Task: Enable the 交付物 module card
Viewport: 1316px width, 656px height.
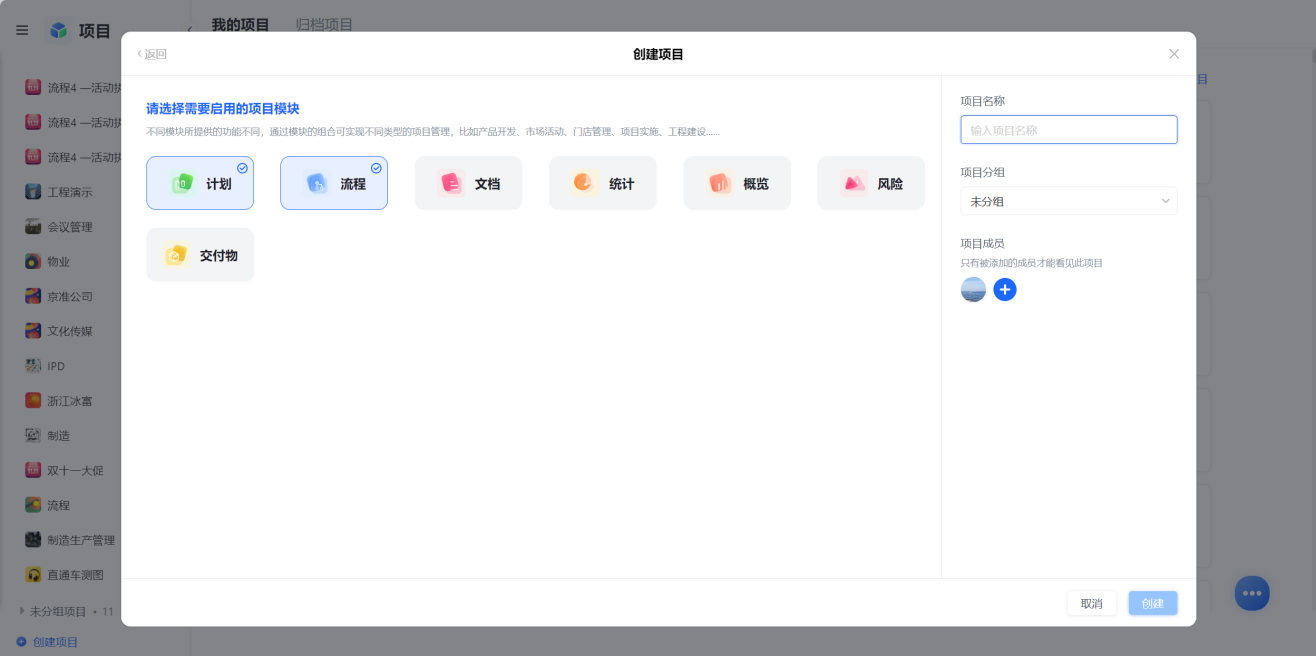Action: click(x=200, y=255)
